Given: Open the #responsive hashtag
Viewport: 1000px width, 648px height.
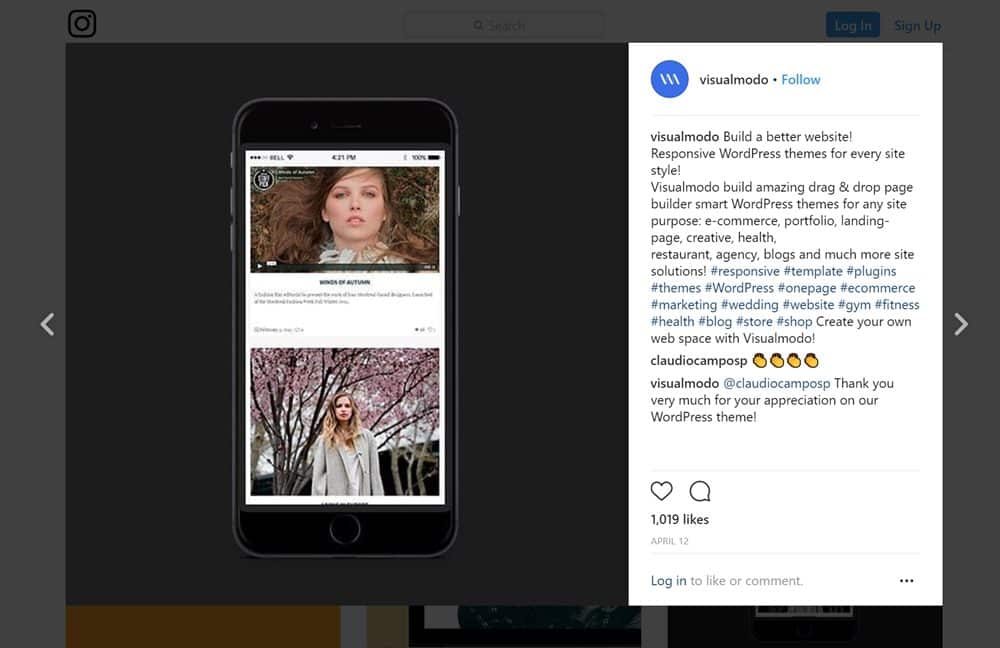Looking at the screenshot, I should tap(745, 271).
